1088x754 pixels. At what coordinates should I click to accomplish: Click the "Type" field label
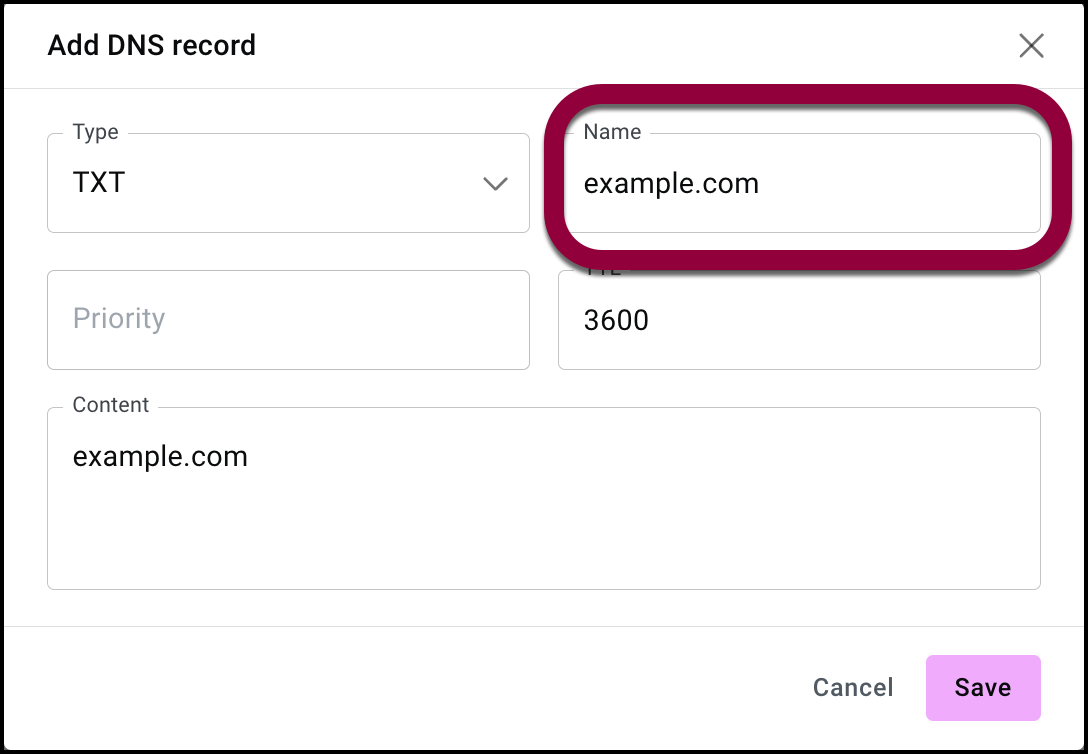click(95, 132)
